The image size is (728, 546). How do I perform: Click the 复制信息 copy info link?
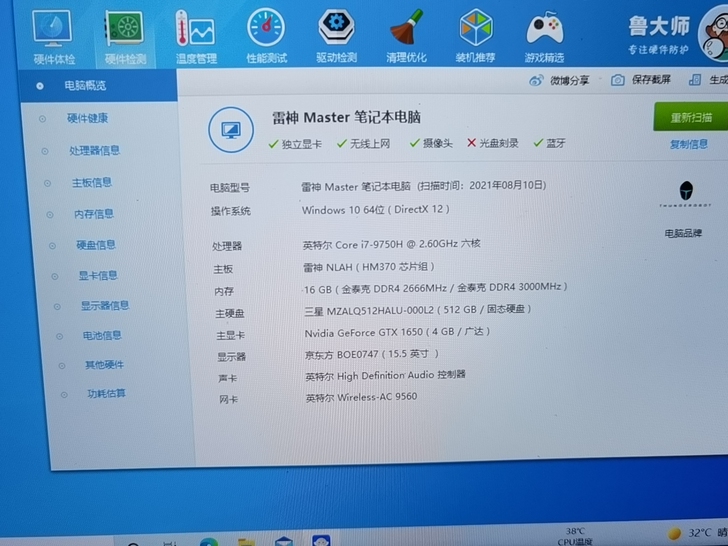(689, 144)
